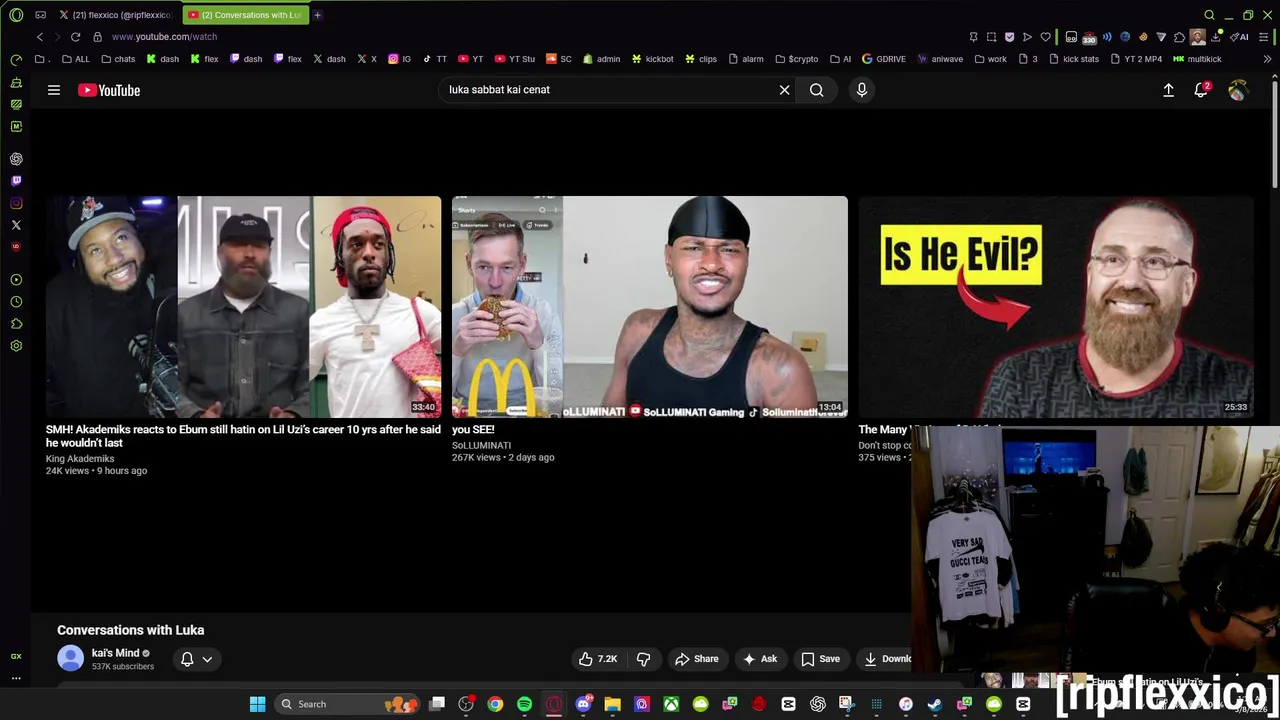Open the three-dots sidebar setup icon
The image size is (1280, 720).
16,678
